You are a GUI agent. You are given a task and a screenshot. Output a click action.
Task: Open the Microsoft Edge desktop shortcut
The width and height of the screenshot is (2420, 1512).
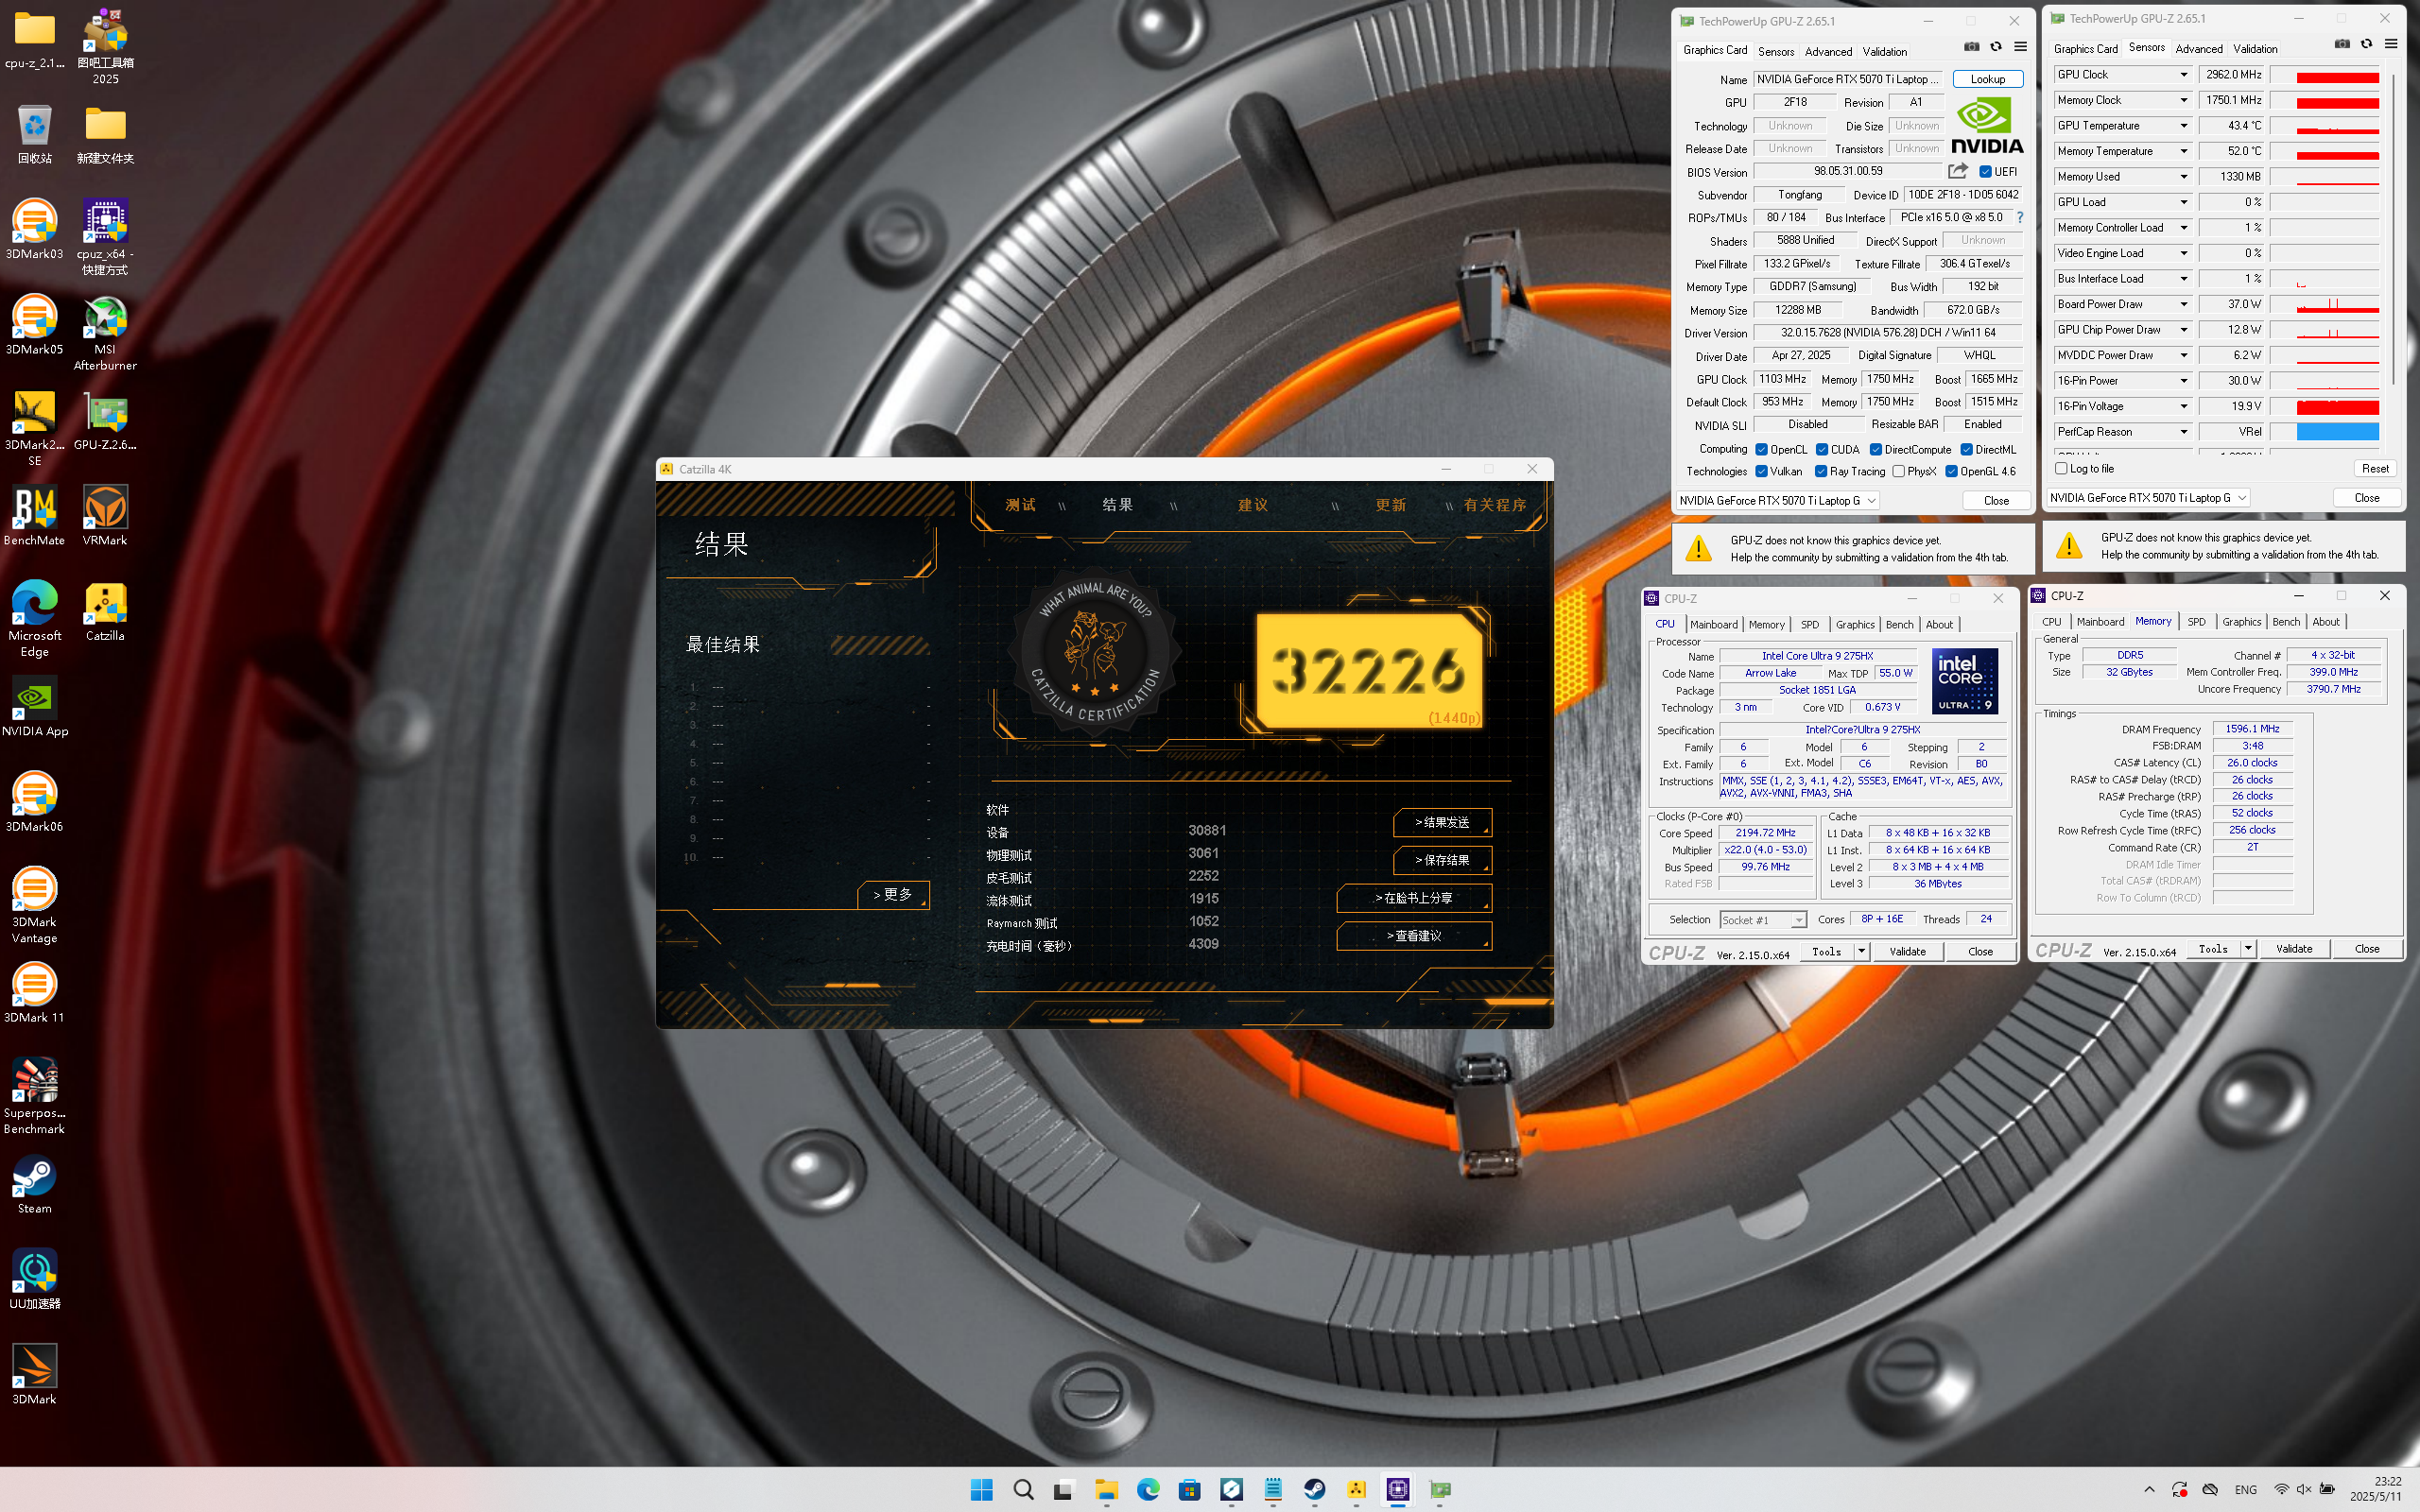pos(34,619)
